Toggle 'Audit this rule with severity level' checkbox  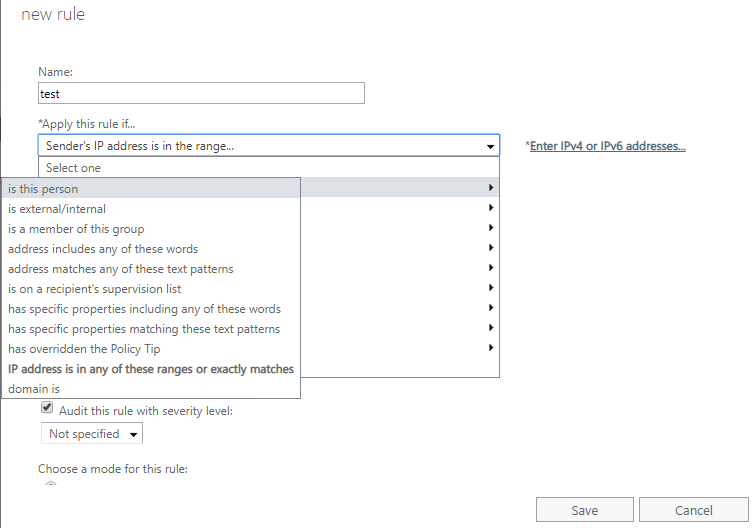pyautogui.click(x=47, y=409)
